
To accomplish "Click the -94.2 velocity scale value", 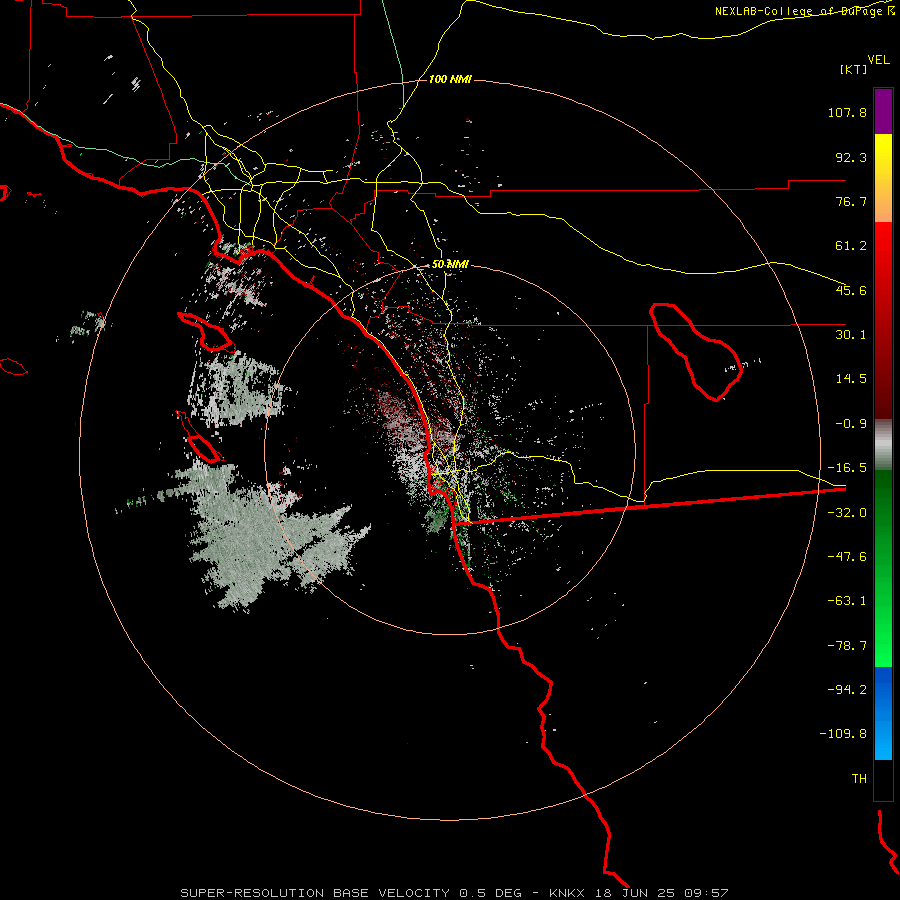I will 847,690.
